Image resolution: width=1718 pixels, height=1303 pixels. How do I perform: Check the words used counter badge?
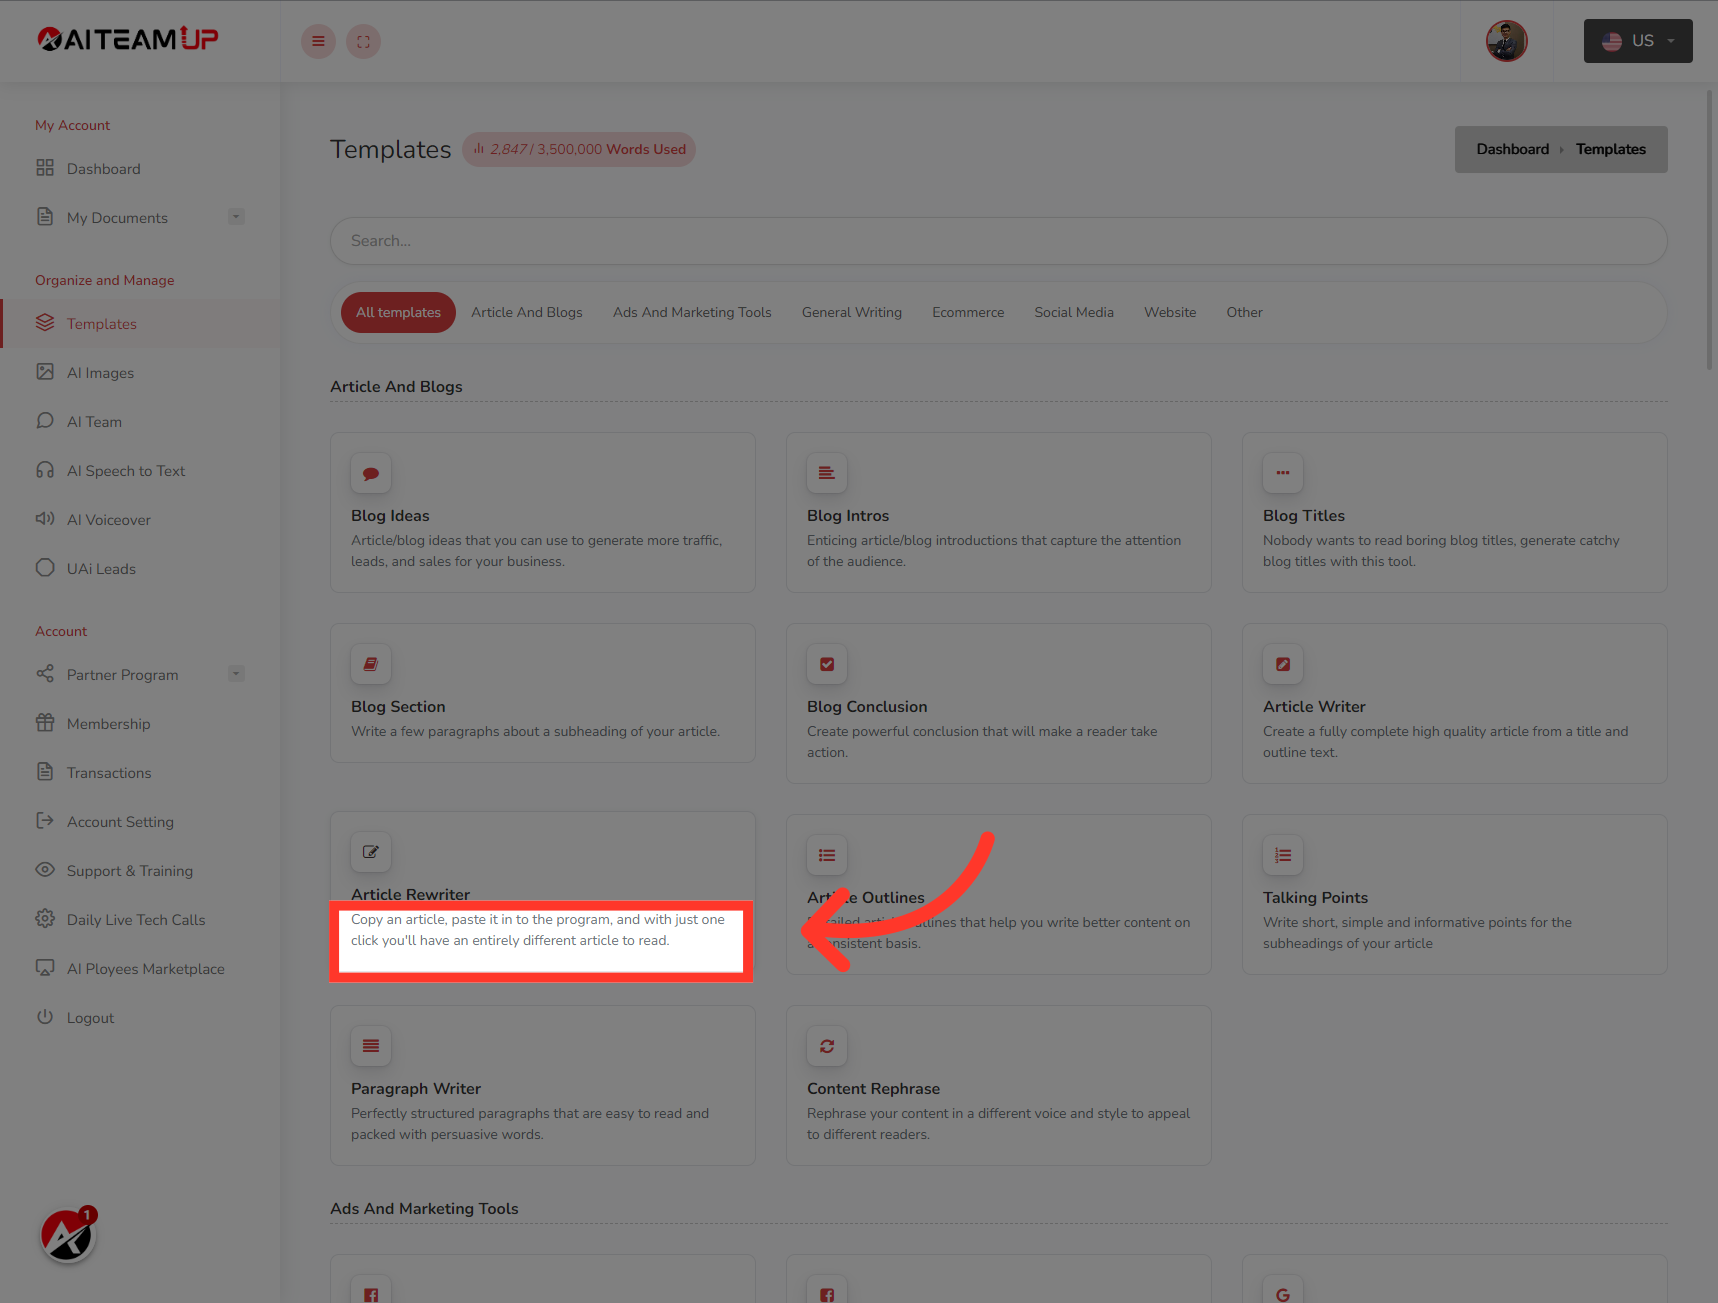(x=578, y=149)
